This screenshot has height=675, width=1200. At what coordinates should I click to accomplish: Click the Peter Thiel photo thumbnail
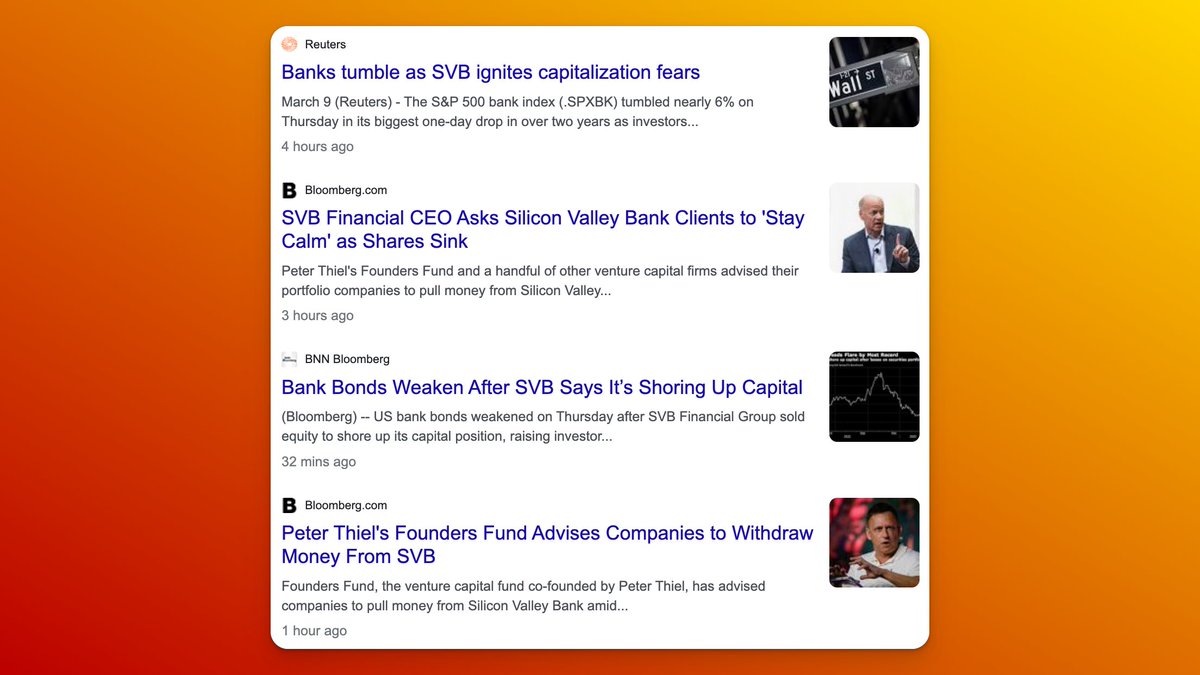pos(873,542)
